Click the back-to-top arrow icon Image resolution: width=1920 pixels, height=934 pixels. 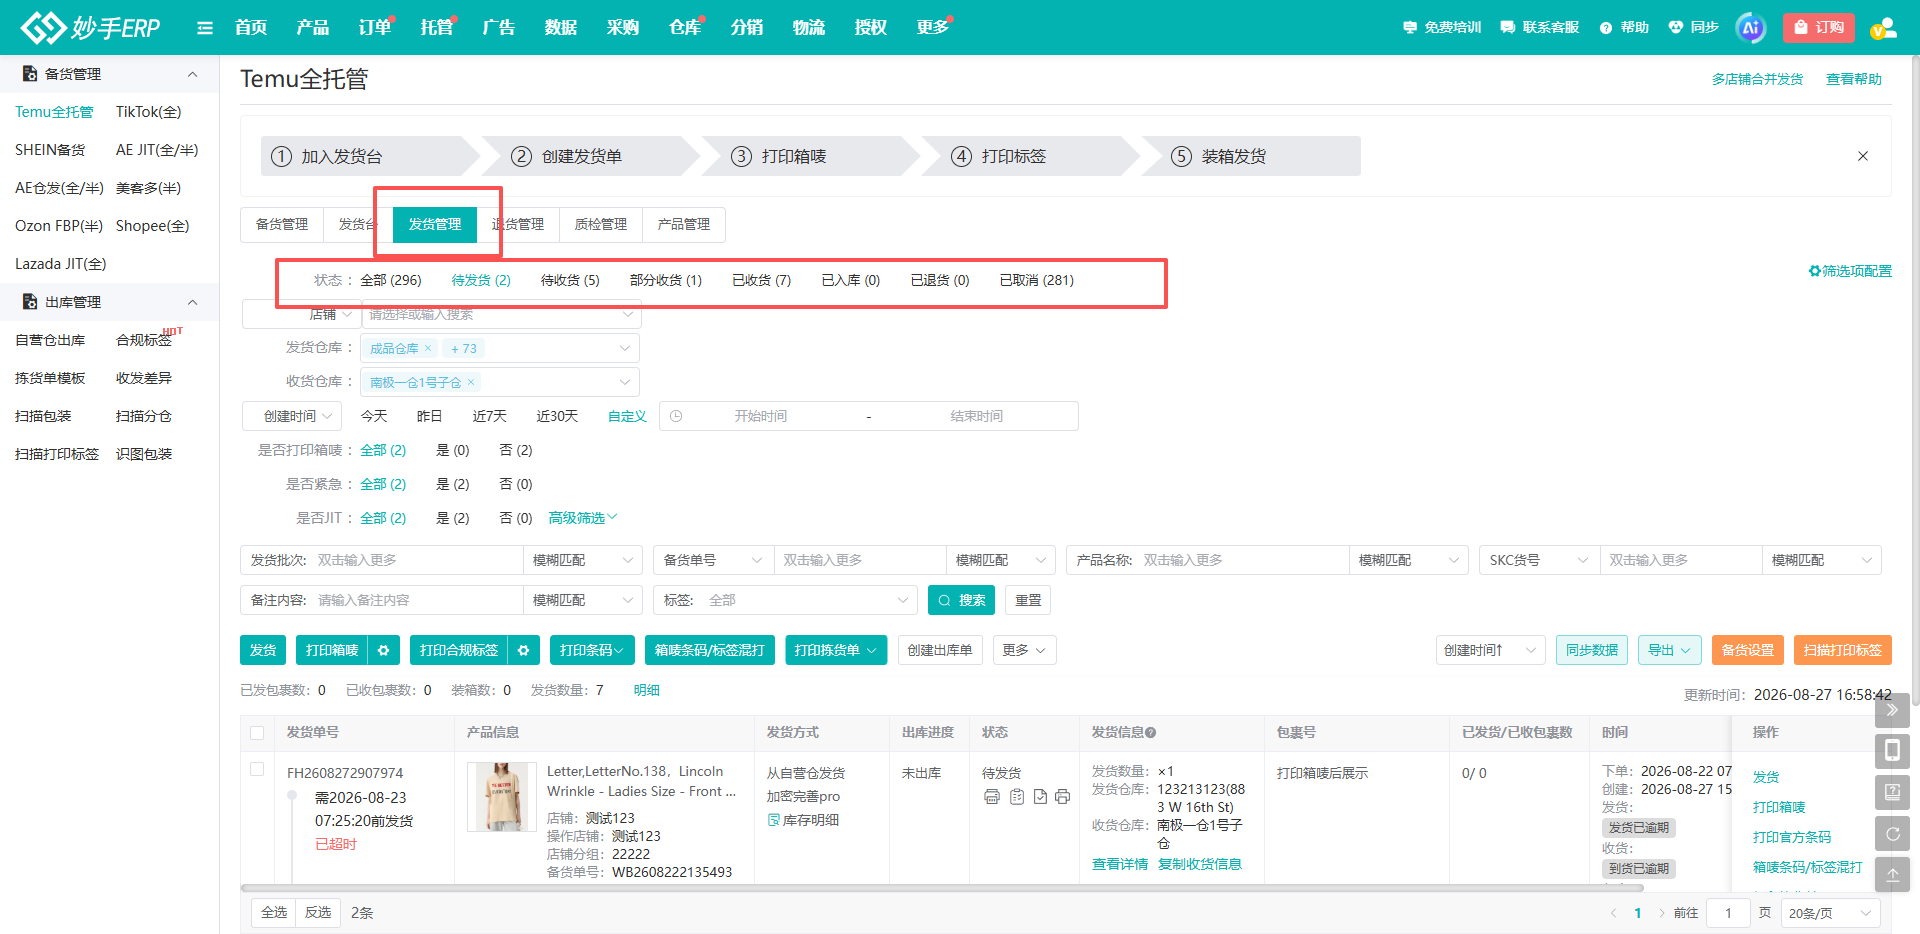[x=1892, y=874]
